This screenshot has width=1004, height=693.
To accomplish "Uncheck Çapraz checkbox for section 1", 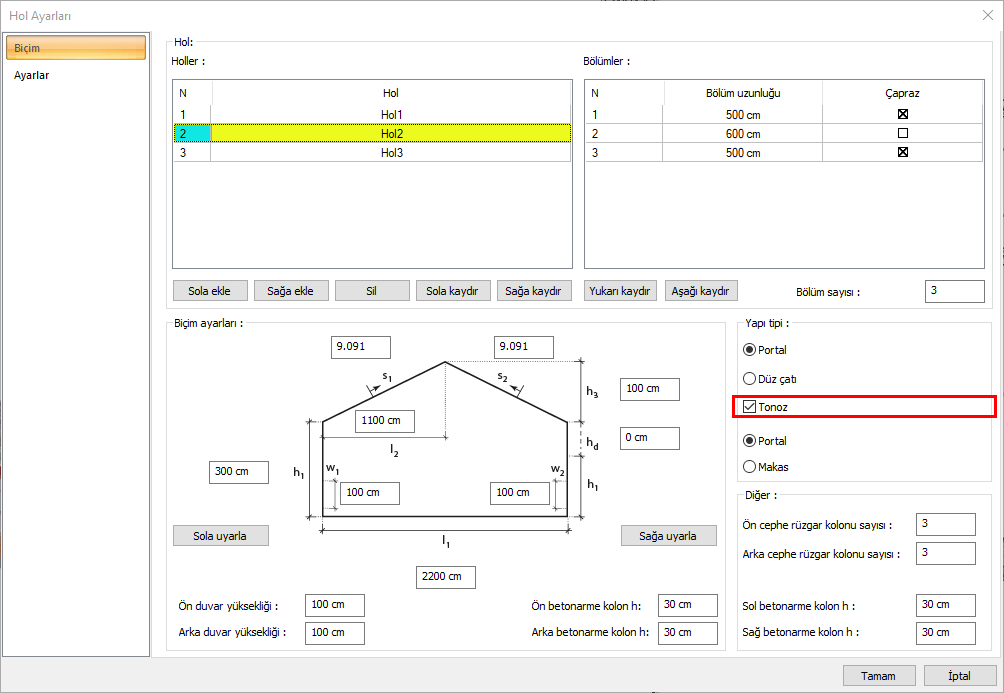I will click(x=902, y=114).
